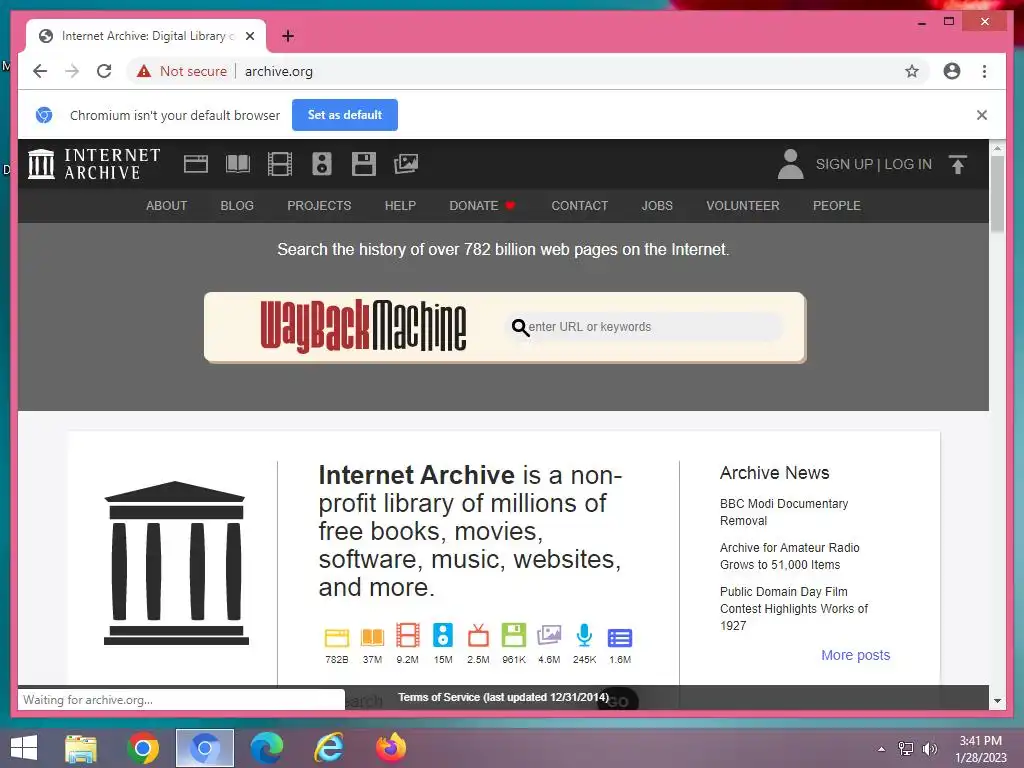The image size is (1024, 768).
Task: Open the BLOG menu item
Action: pyautogui.click(x=237, y=206)
